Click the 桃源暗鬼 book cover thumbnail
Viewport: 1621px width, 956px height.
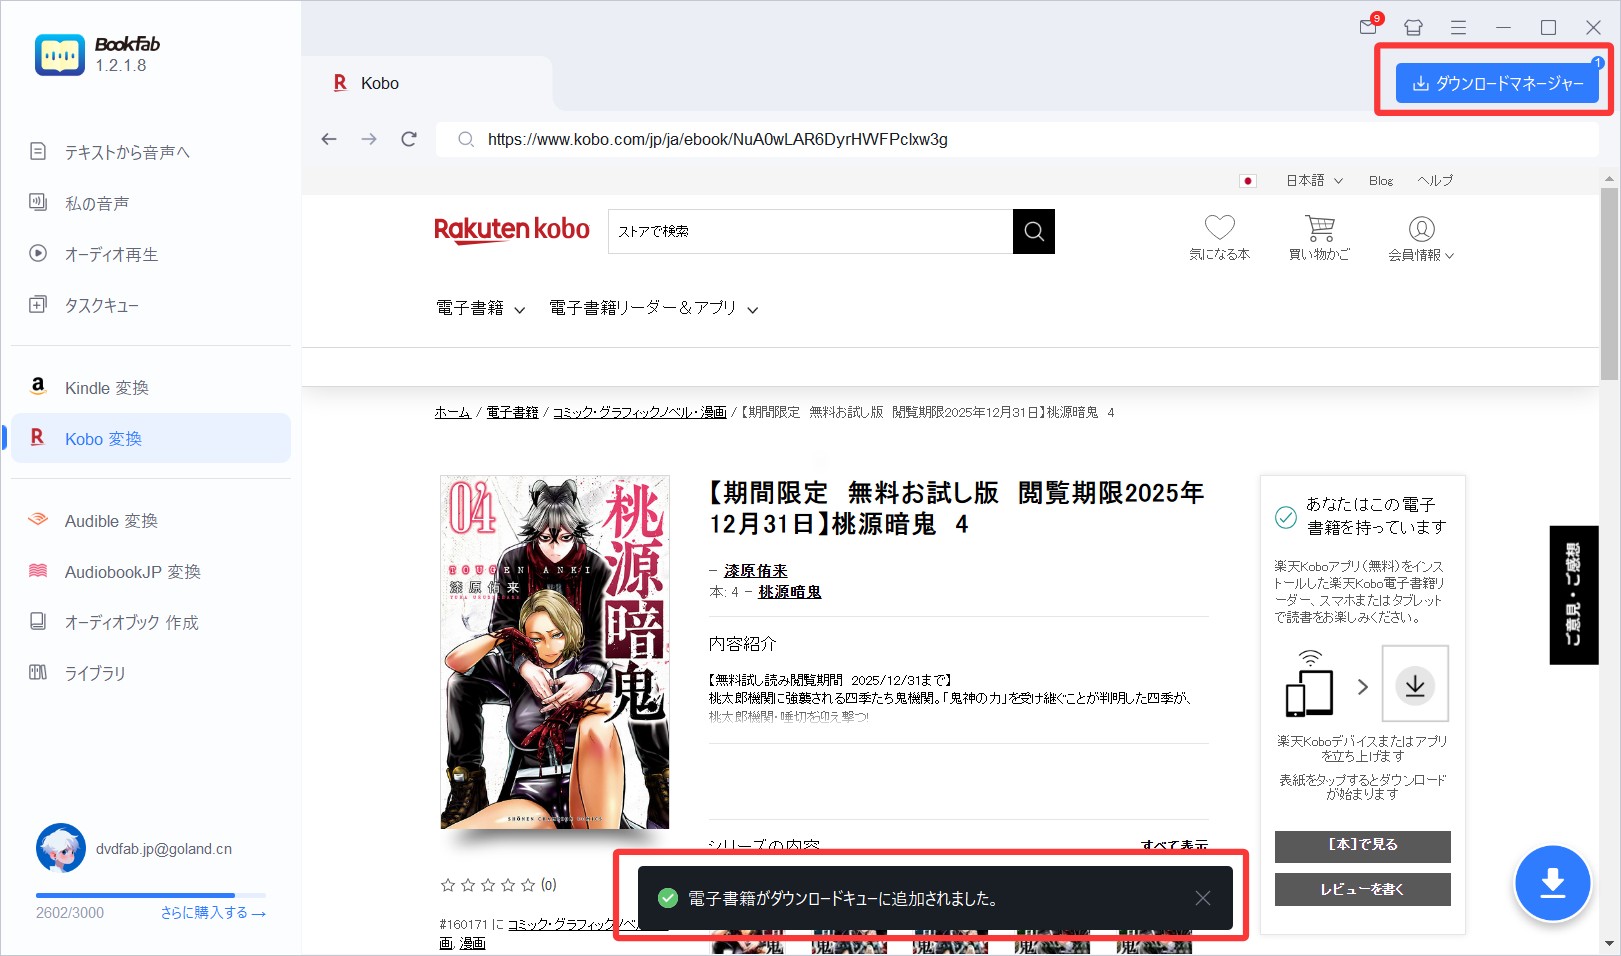coord(555,652)
